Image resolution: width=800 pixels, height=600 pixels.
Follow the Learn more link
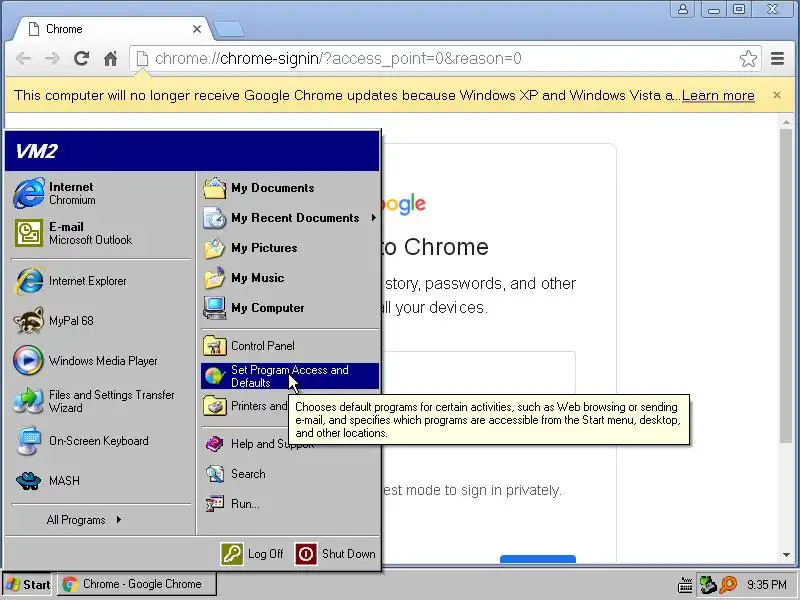718,95
